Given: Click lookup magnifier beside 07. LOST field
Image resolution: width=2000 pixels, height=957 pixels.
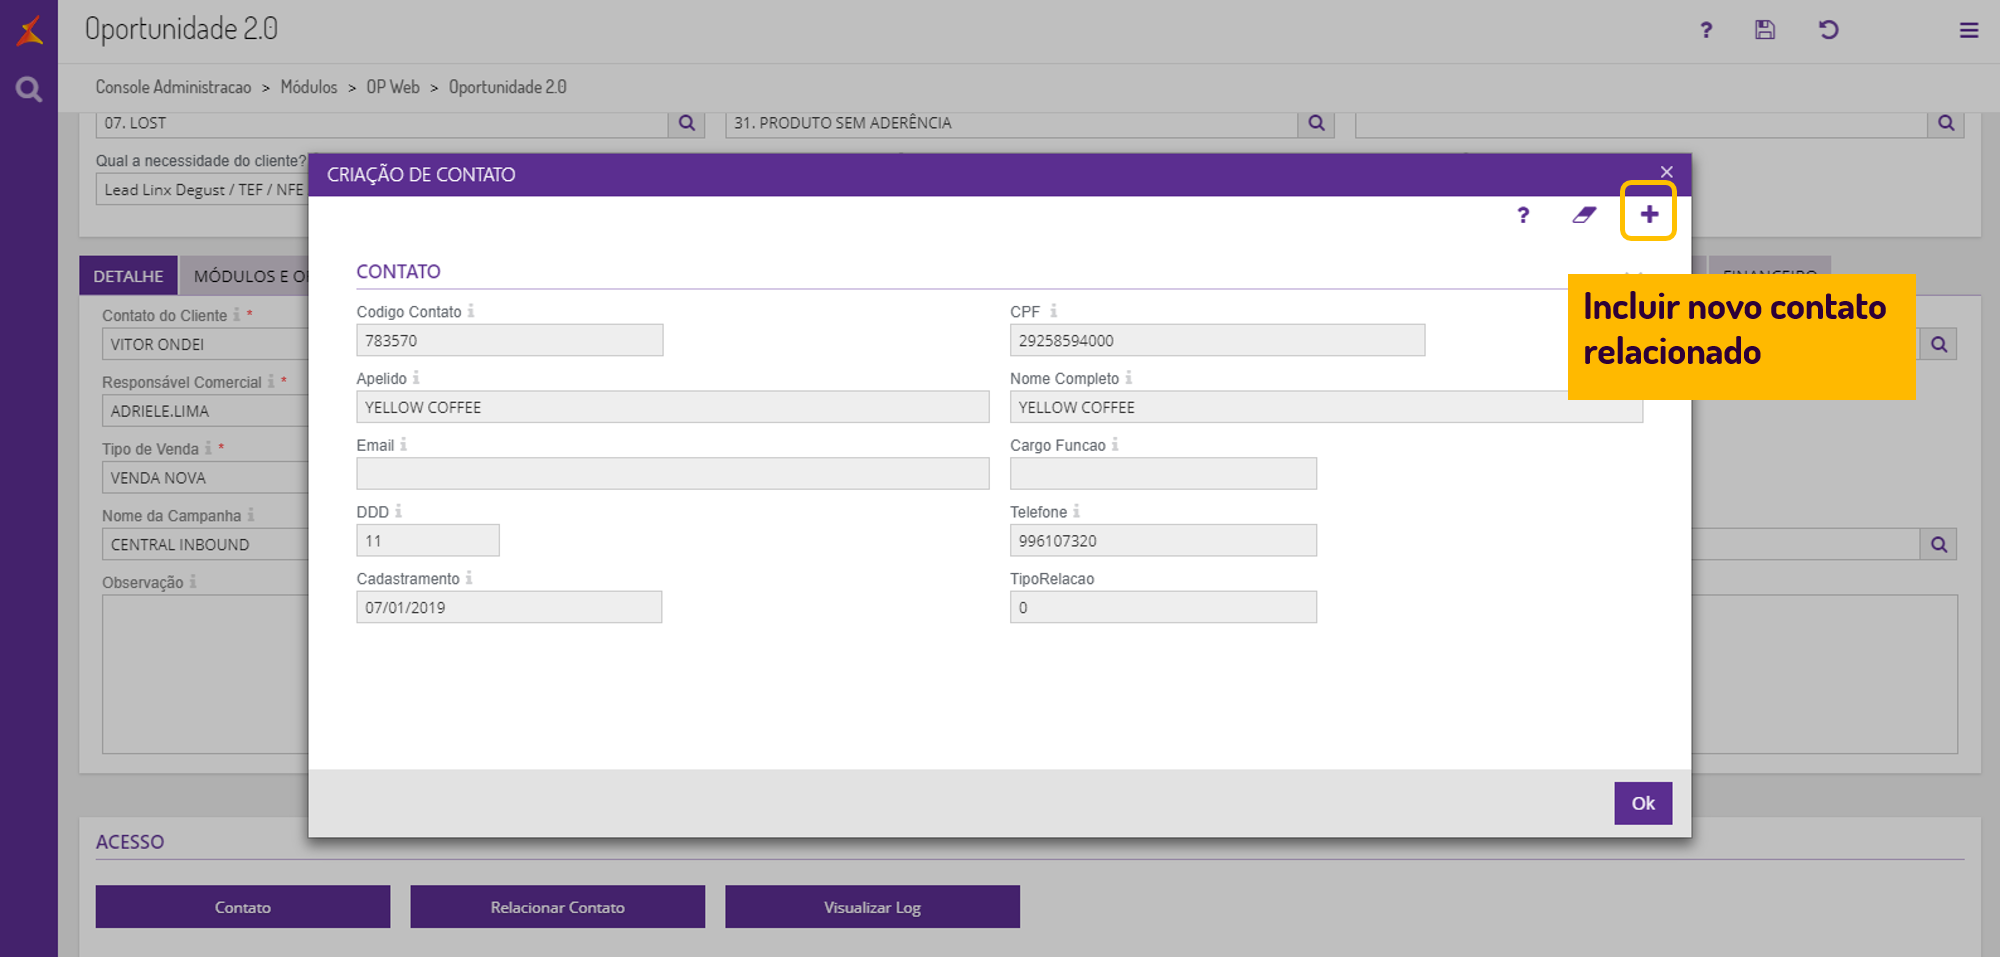Looking at the screenshot, I should [x=687, y=123].
